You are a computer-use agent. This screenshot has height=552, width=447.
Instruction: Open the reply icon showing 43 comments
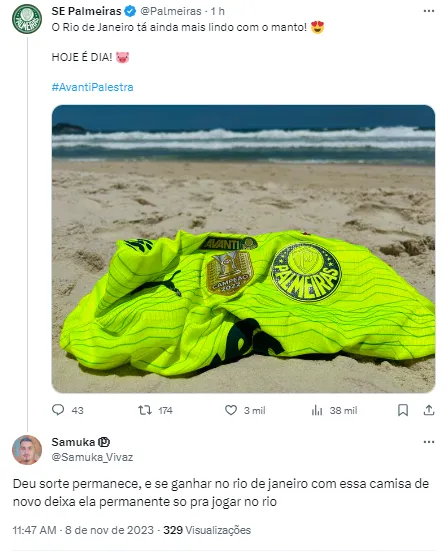58,410
